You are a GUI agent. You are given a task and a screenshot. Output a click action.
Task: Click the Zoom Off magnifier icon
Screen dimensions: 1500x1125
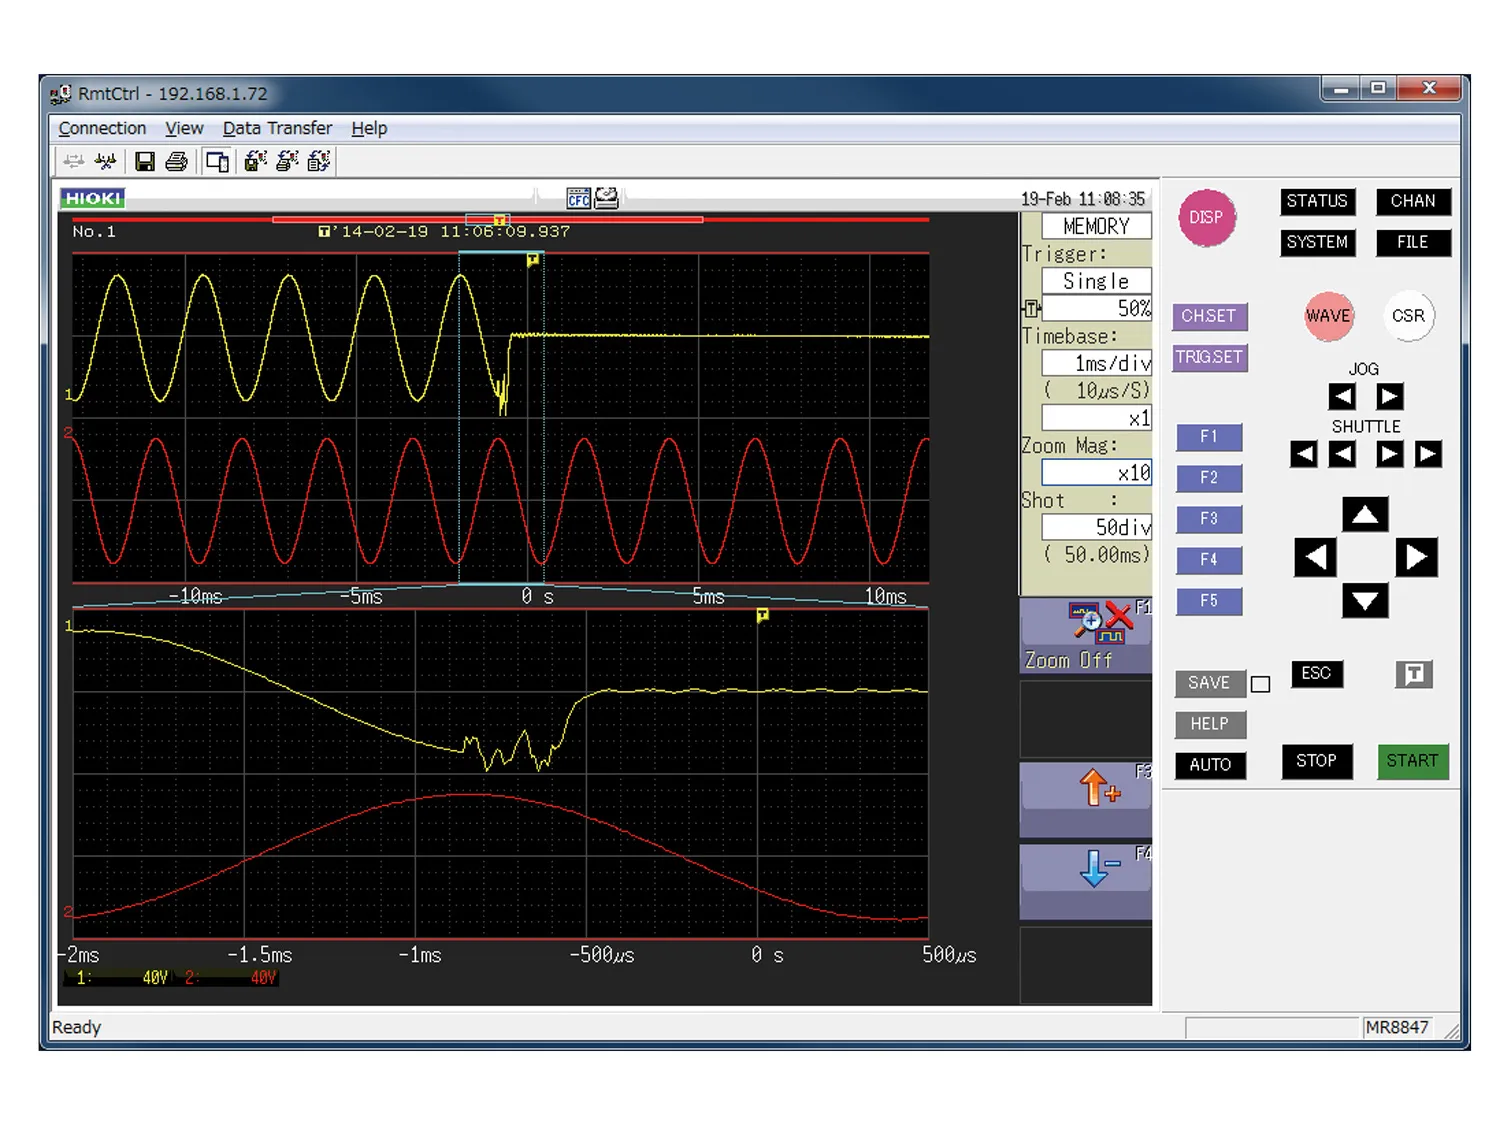(x=1100, y=622)
